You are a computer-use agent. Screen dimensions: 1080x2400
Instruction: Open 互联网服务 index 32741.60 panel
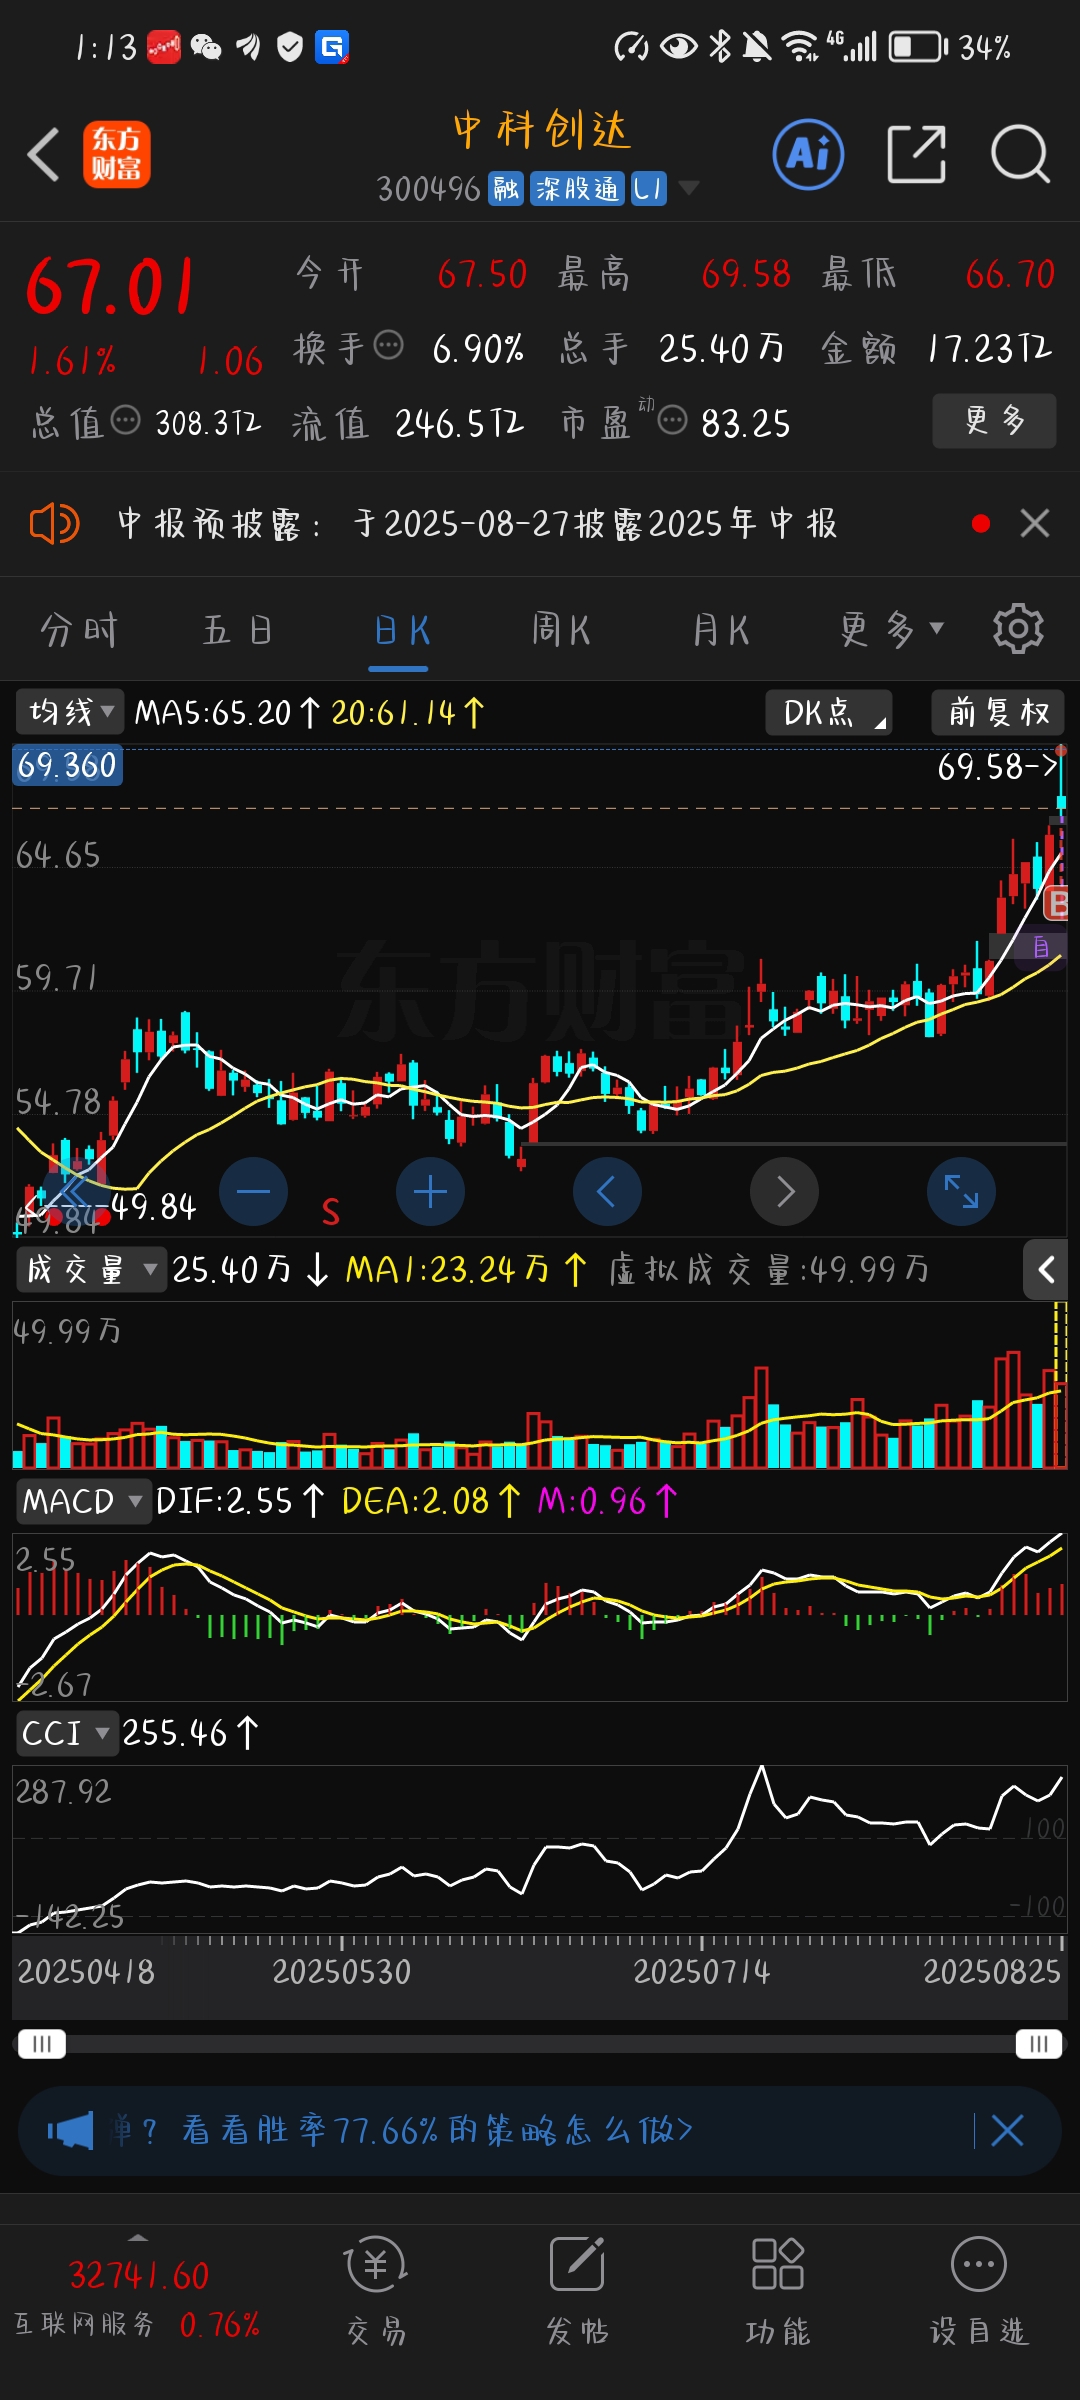click(x=138, y=2298)
